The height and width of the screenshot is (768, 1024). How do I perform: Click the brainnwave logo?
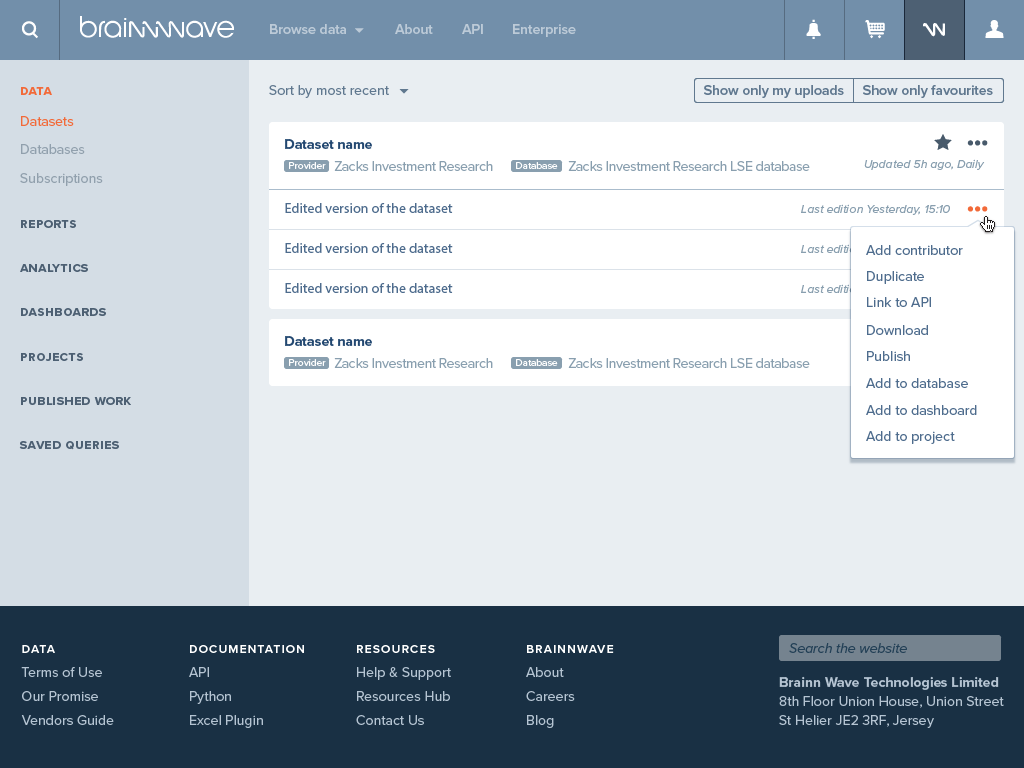[x=157, y=28]
